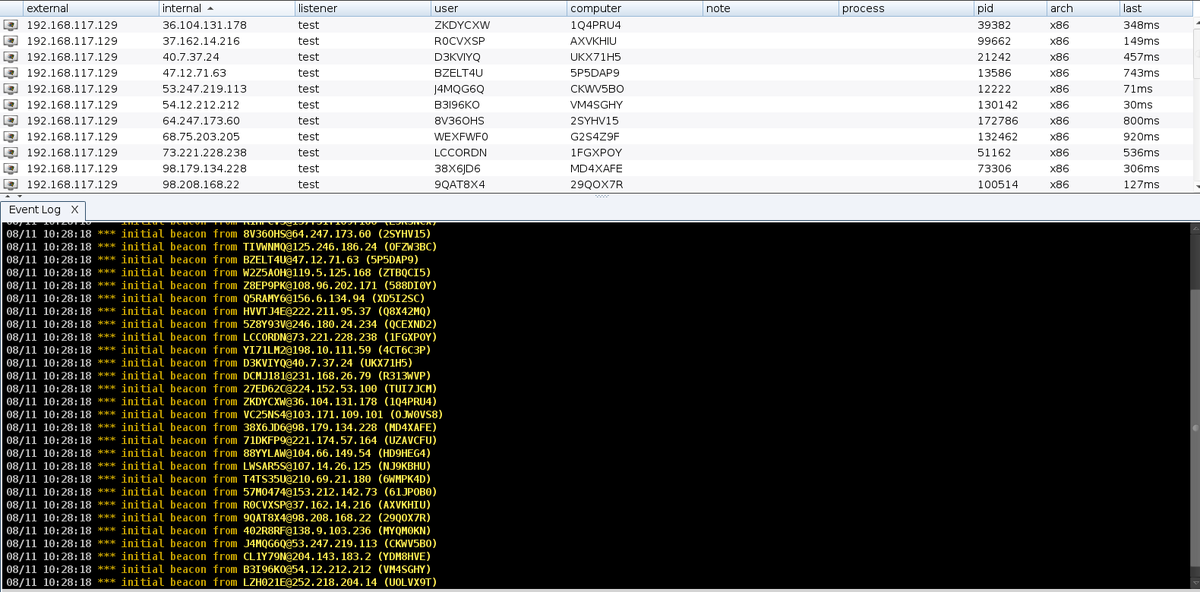Select arch x86 cell in 98.208.168.22 row
The height and width of the screenshot is (592, 1200).
[1059, 185]
